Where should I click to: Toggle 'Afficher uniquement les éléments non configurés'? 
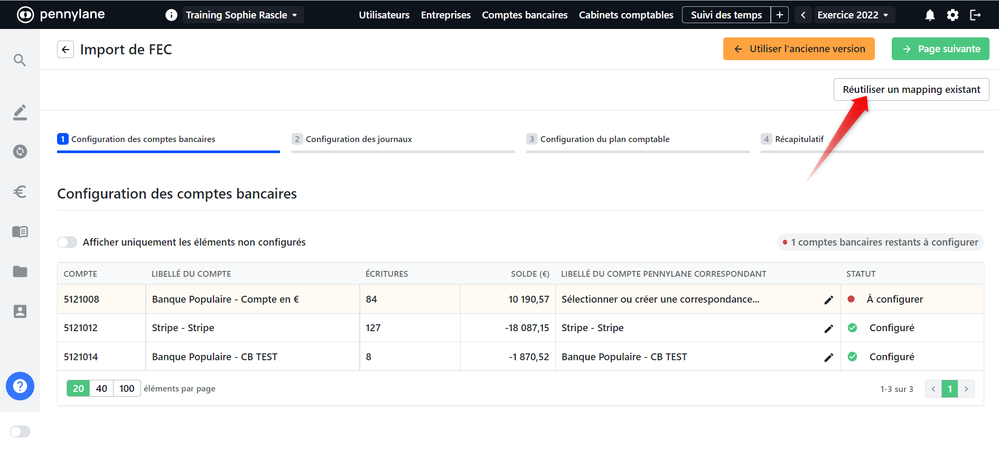point(67,242)
